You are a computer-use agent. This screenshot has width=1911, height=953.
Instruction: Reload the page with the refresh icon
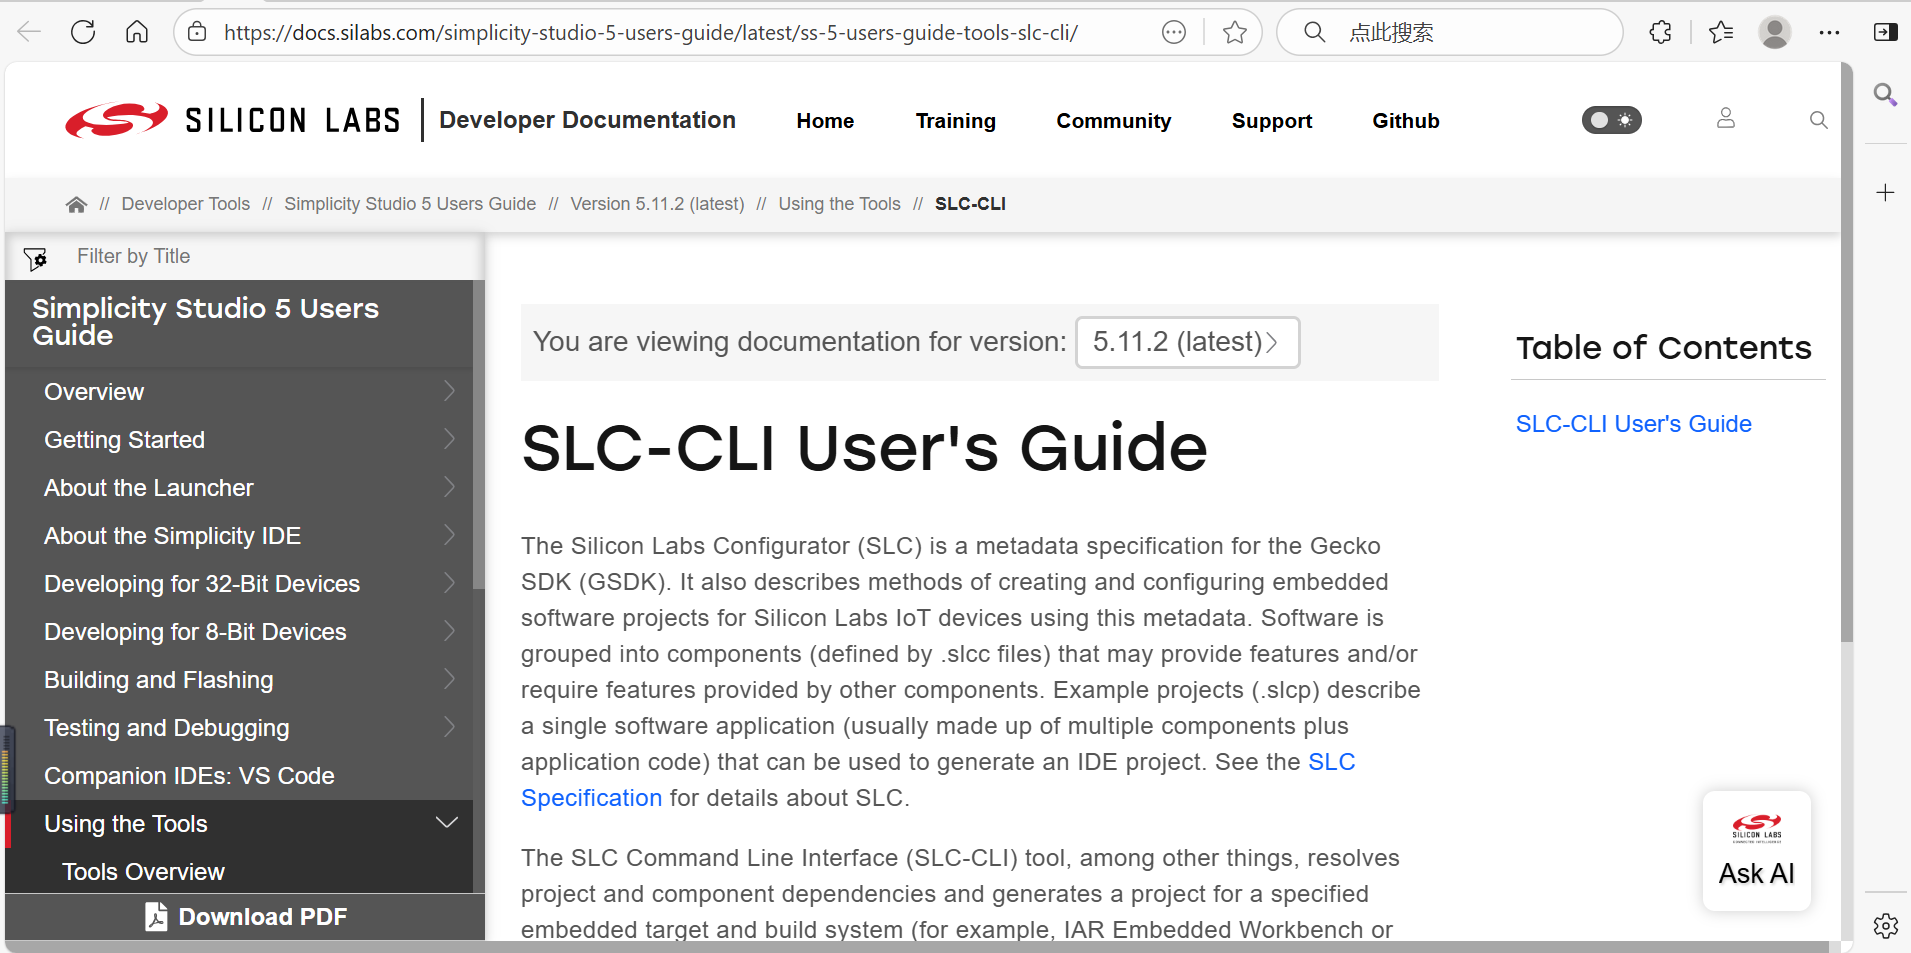[x=83, y=32]
